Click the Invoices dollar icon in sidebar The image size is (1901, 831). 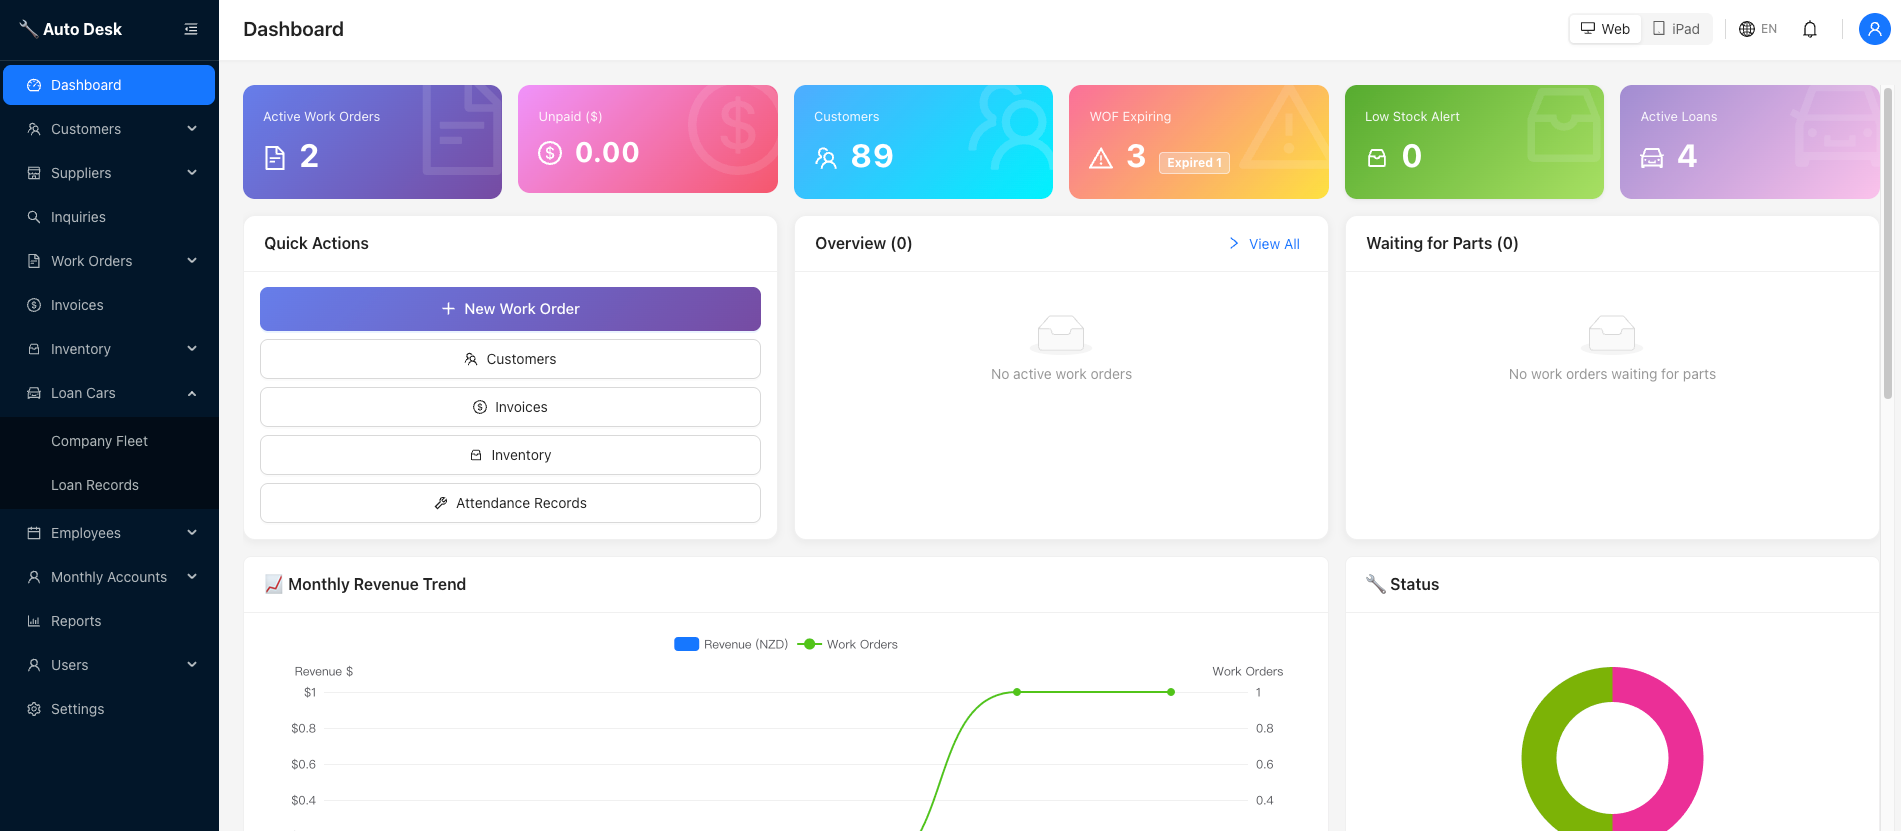(34, 305)
